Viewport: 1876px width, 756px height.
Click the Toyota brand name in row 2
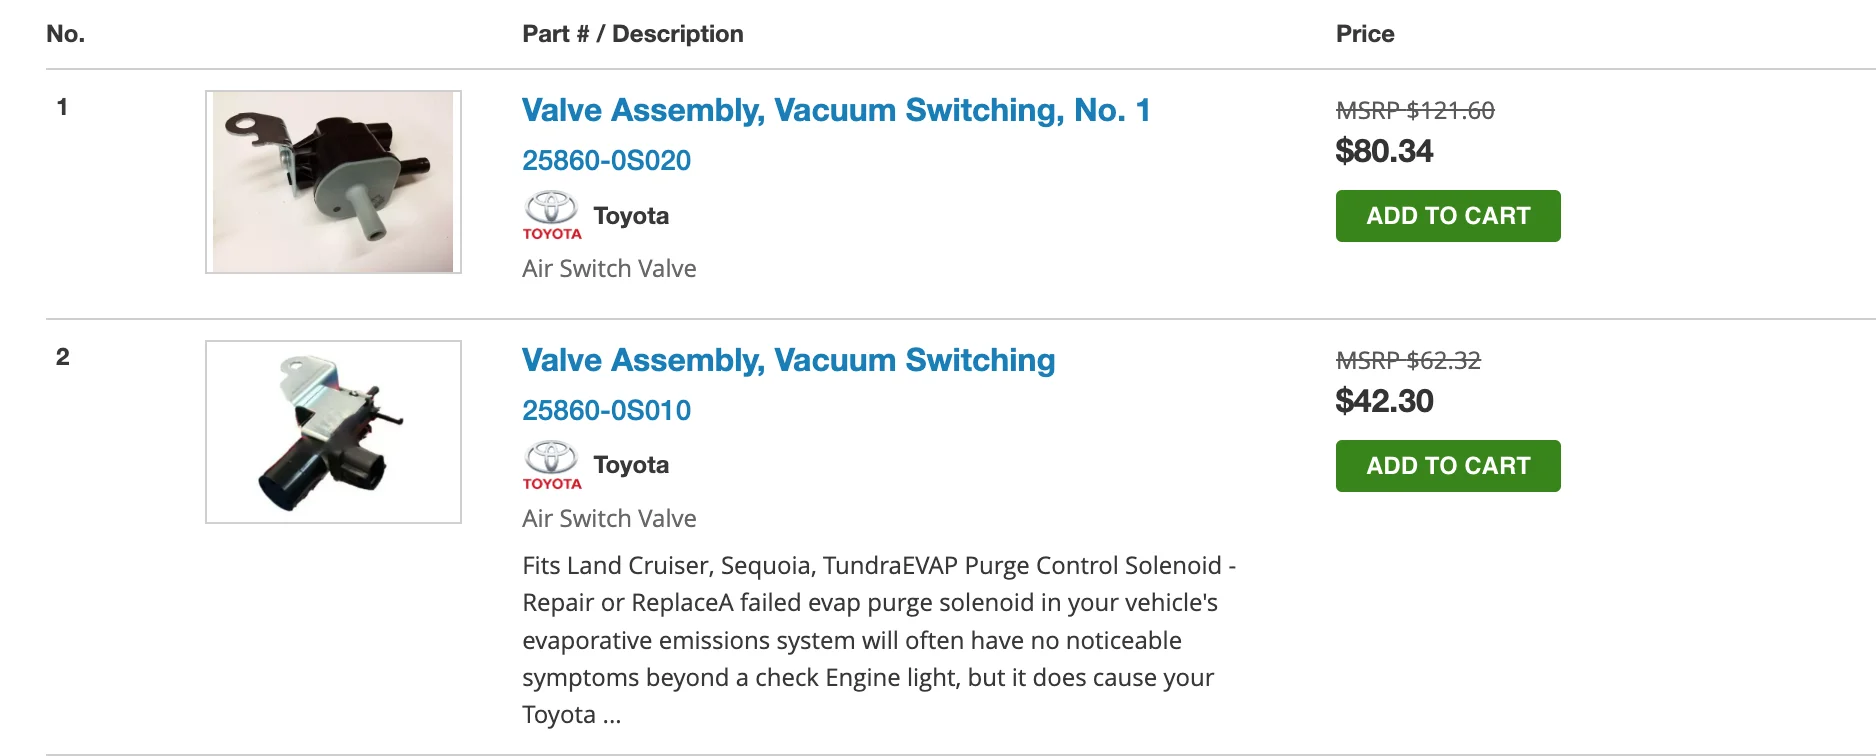(x=631, y=465)
